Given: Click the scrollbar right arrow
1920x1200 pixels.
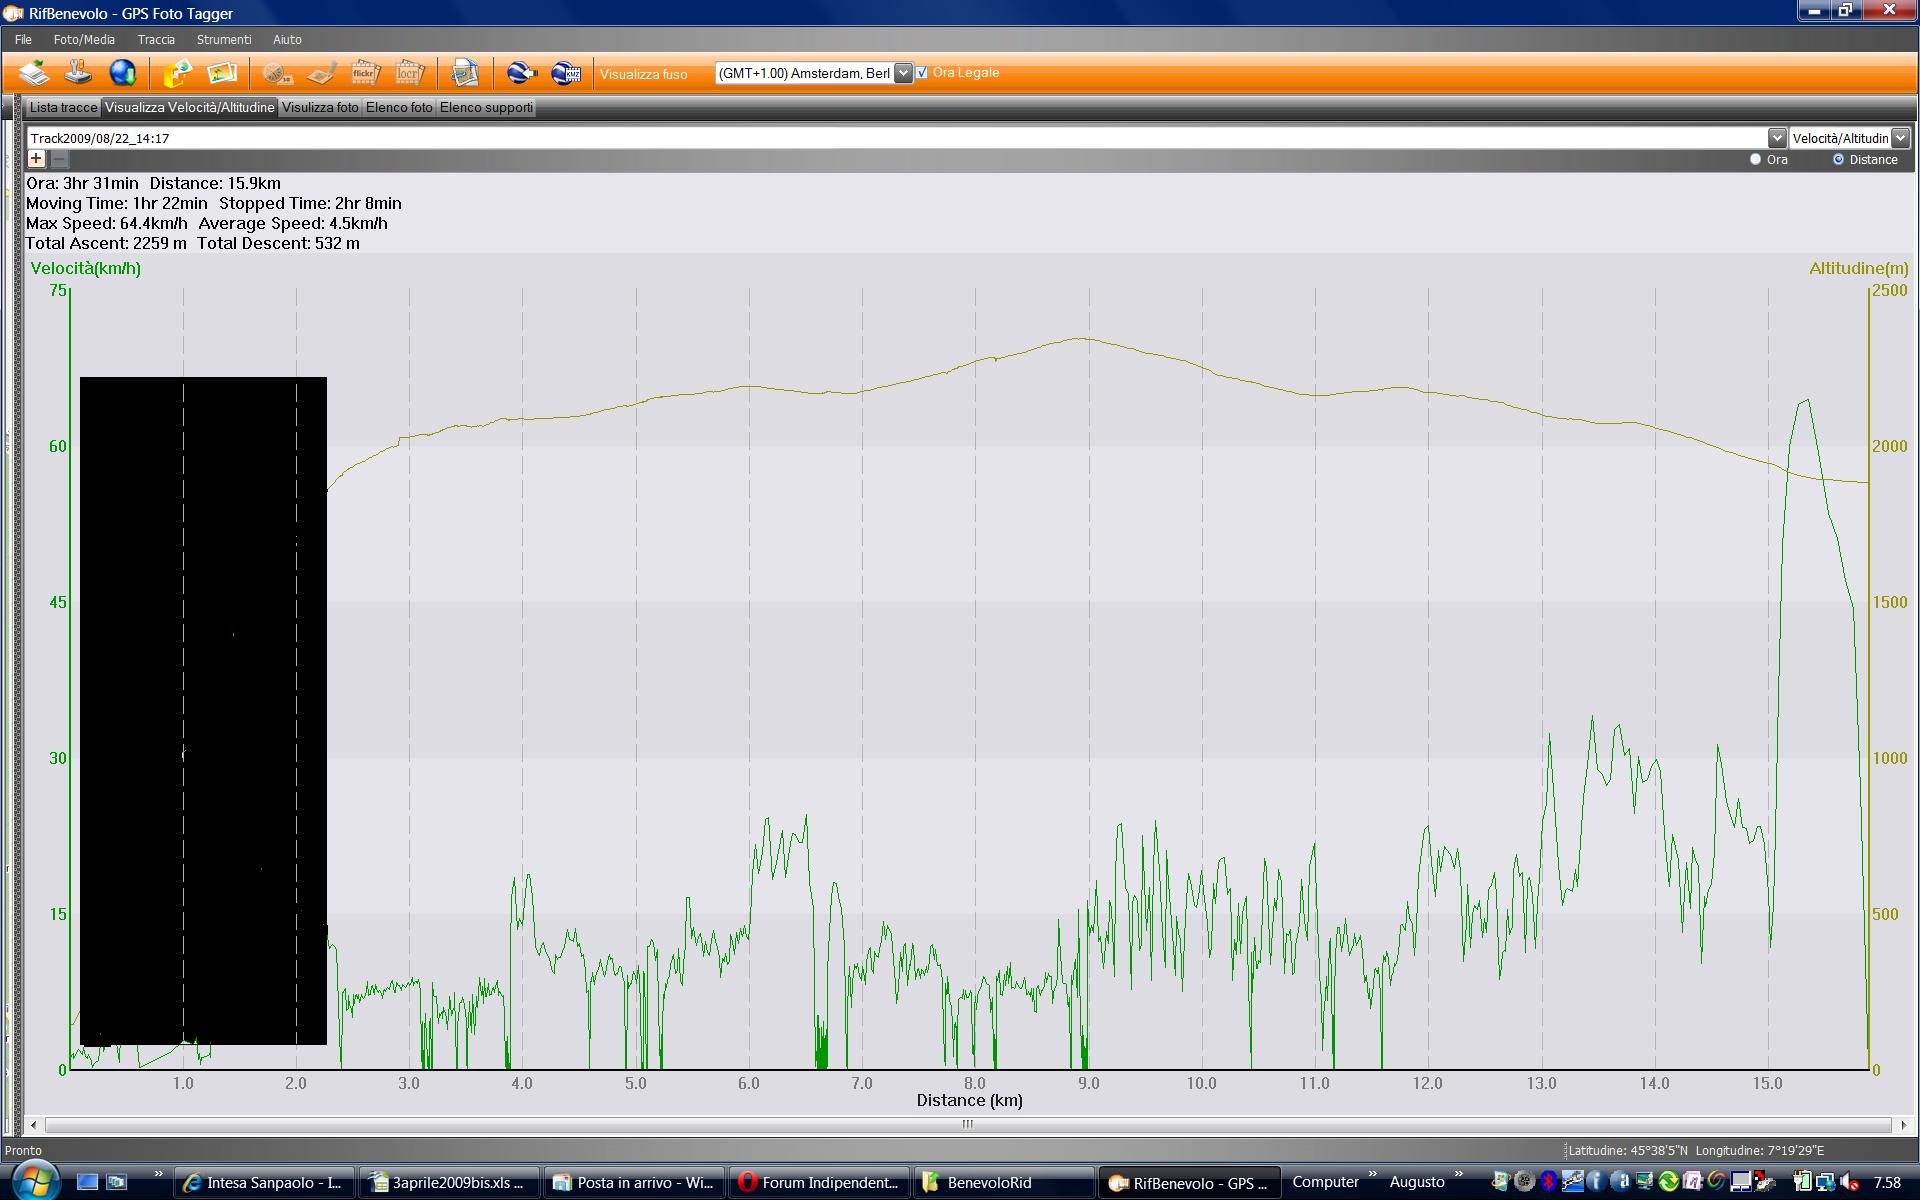Looking at the screenshot, I should (x=1903, y=1124).
